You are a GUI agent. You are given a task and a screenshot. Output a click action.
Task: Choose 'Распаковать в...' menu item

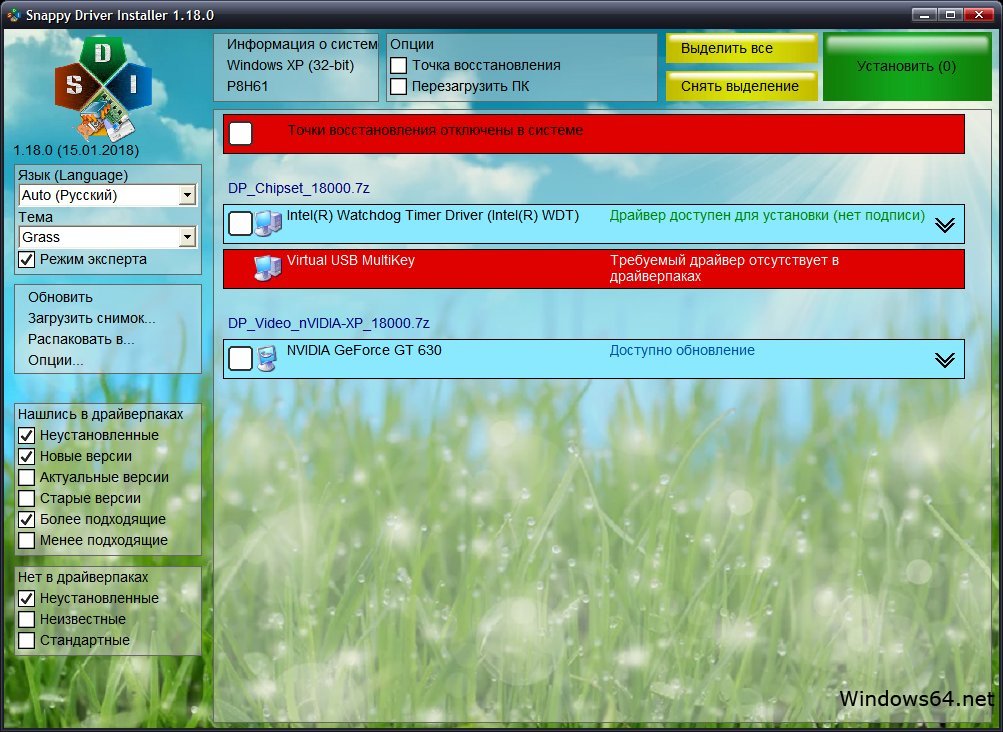click(x=81, y=340)
